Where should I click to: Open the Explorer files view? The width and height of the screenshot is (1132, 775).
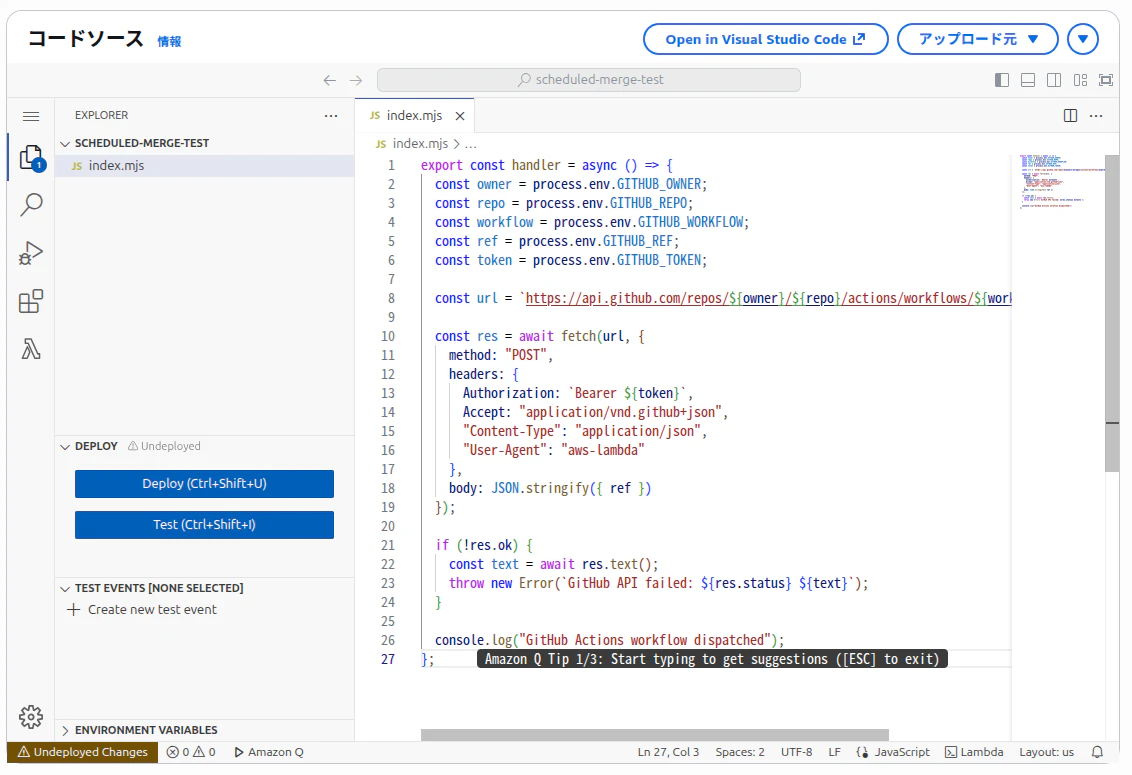coord(31,157)
